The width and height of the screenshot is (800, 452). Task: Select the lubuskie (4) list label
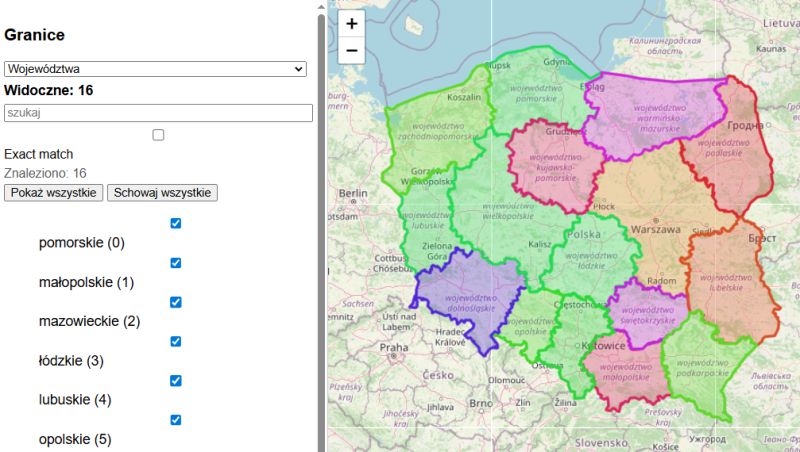click(x=75, y=400)
